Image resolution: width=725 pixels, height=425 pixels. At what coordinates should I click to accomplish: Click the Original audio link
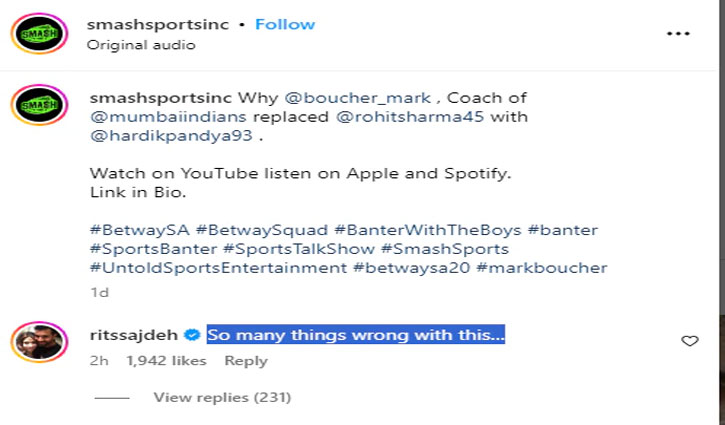(x=141, y=45)
